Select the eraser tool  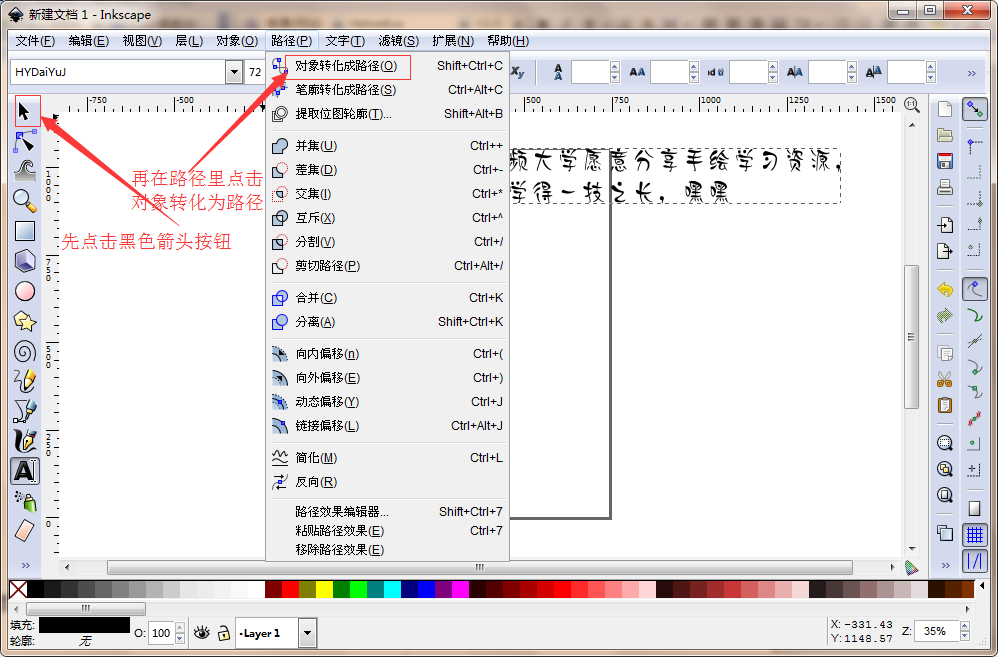(25, 530)
